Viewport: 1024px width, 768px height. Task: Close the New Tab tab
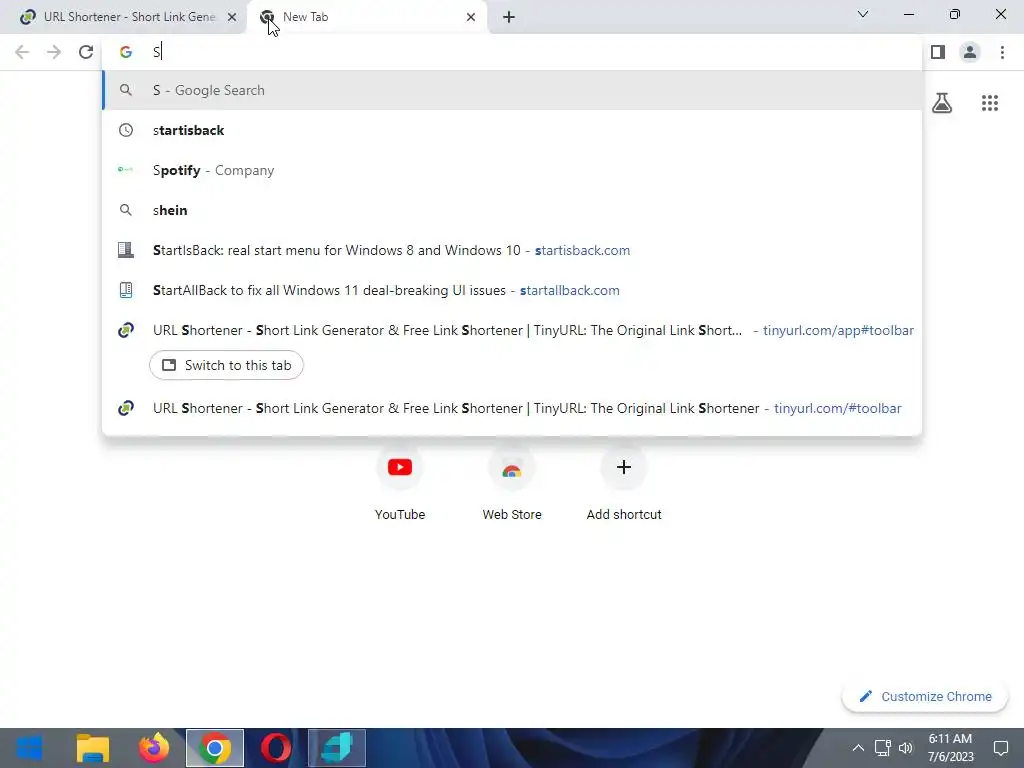coord(471,17)
